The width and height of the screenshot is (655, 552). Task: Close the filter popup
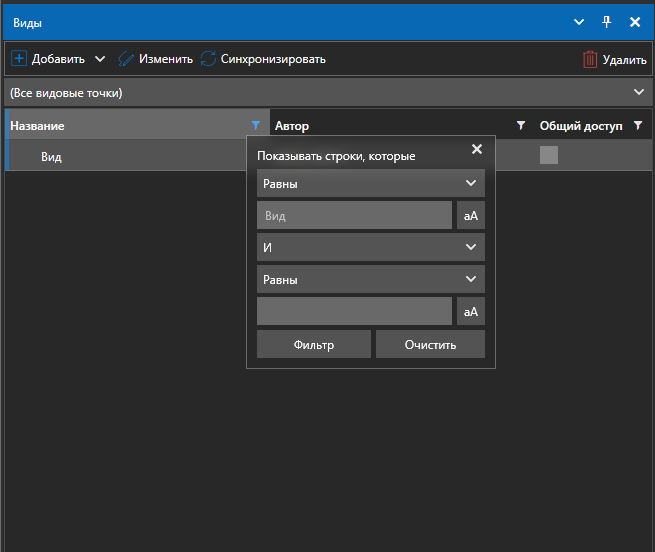[x=476, y=149]
